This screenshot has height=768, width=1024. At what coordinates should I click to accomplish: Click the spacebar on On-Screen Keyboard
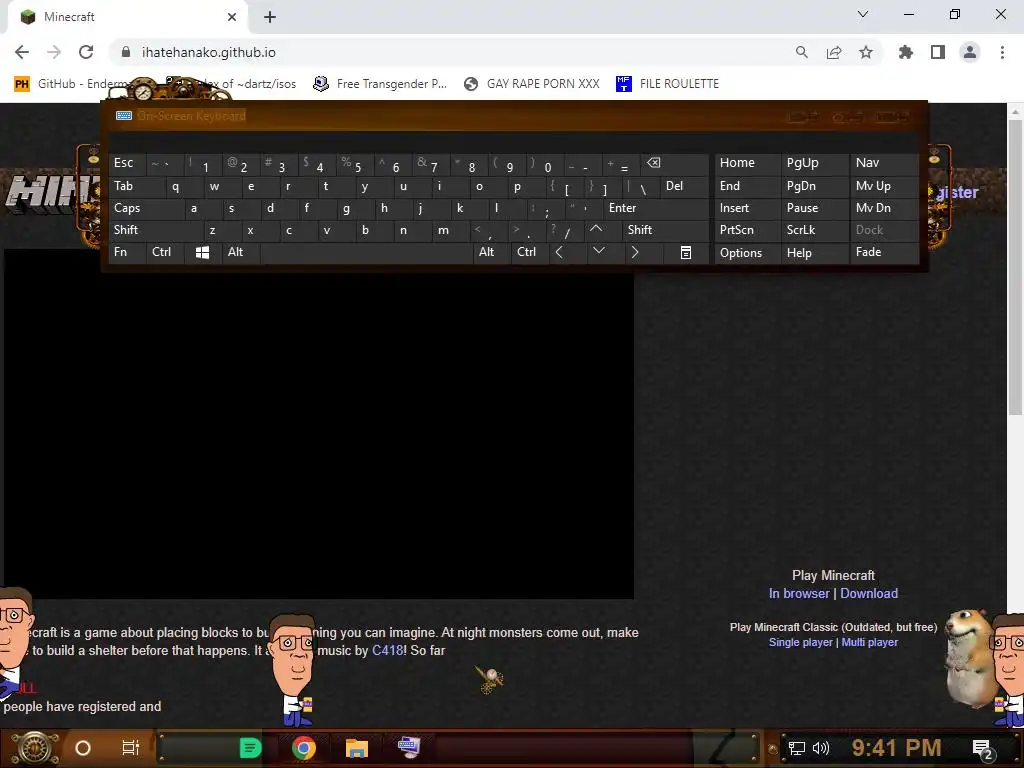[366, 252]
